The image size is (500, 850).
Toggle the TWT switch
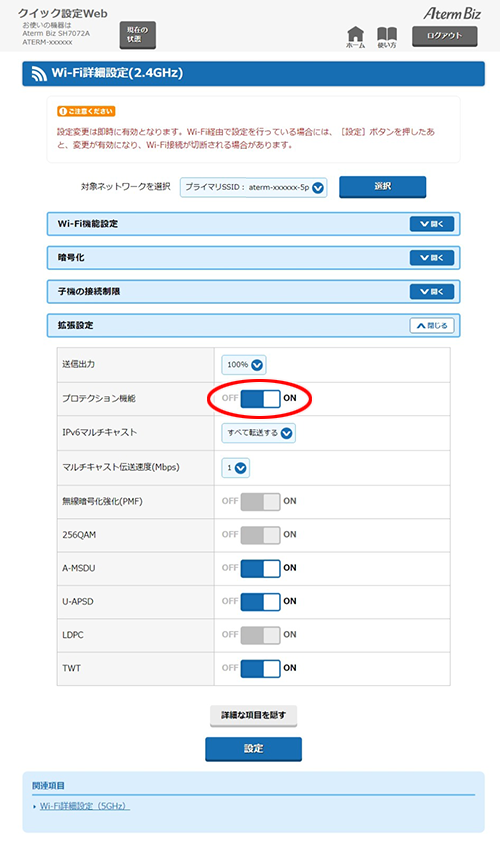[x=260, y=668]
